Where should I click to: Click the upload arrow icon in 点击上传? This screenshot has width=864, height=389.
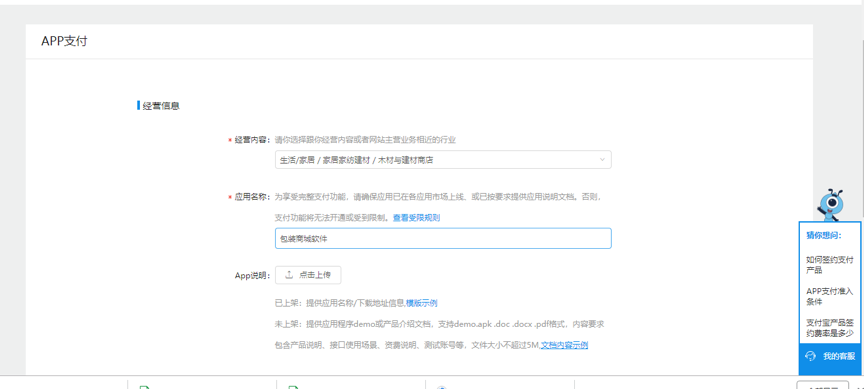[289, 275]
